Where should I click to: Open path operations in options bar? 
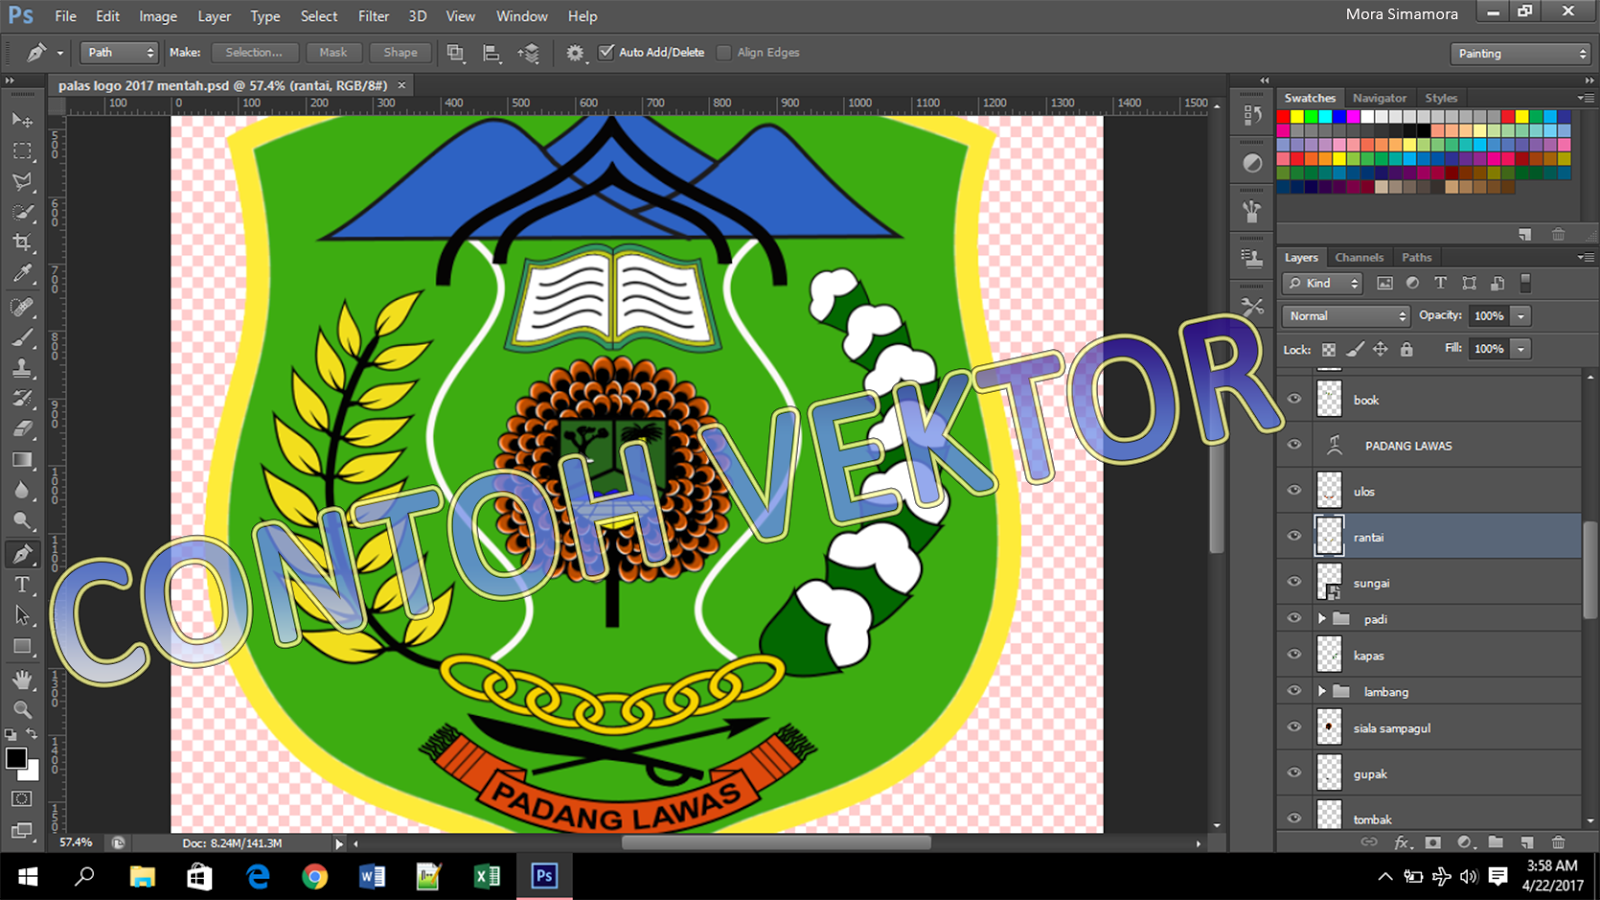point(455,53)
